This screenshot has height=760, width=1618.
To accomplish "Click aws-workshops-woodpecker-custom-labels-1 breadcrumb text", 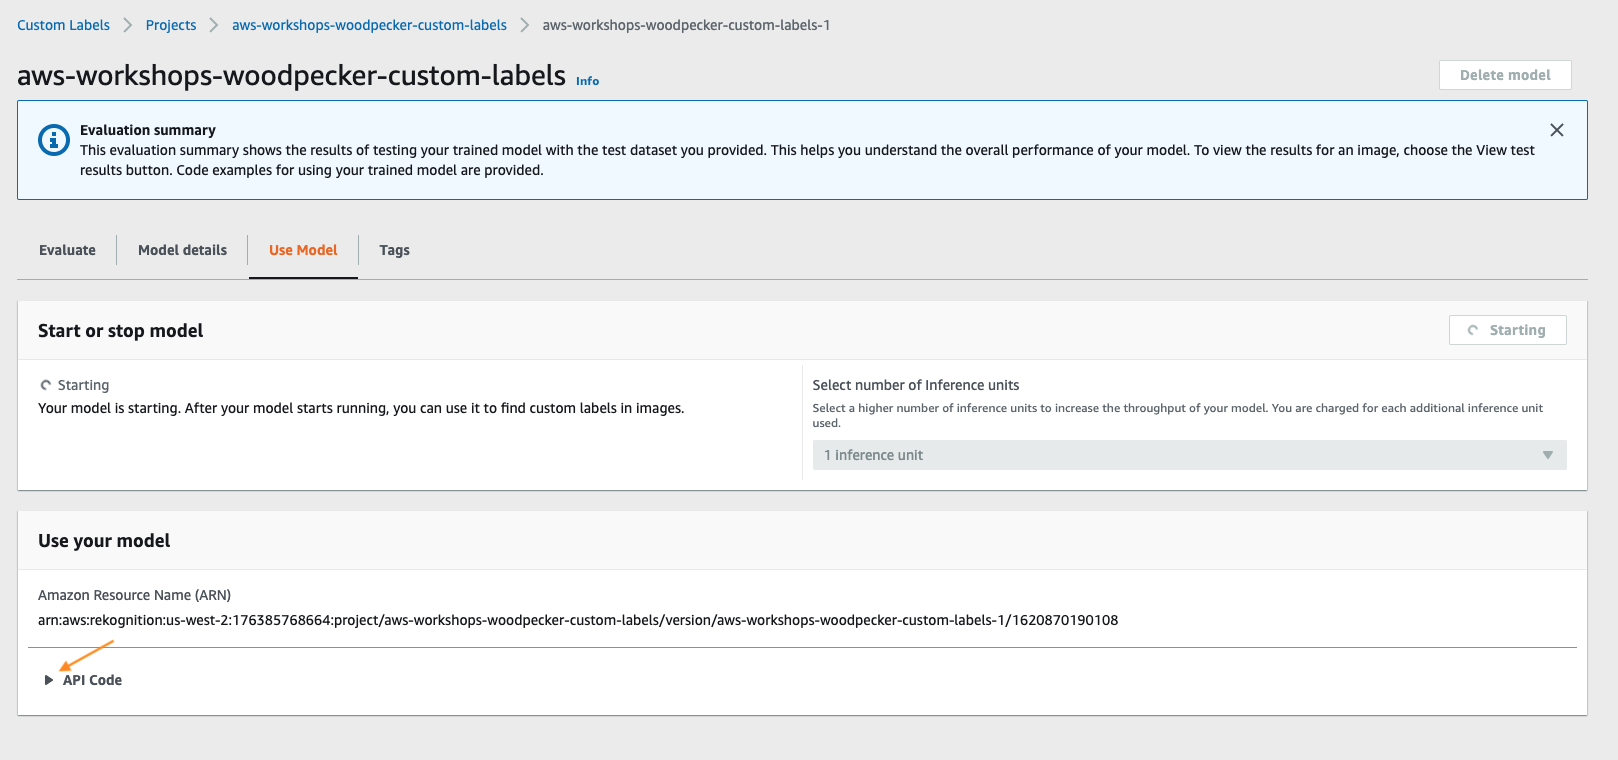I will (x=686, y=25).
